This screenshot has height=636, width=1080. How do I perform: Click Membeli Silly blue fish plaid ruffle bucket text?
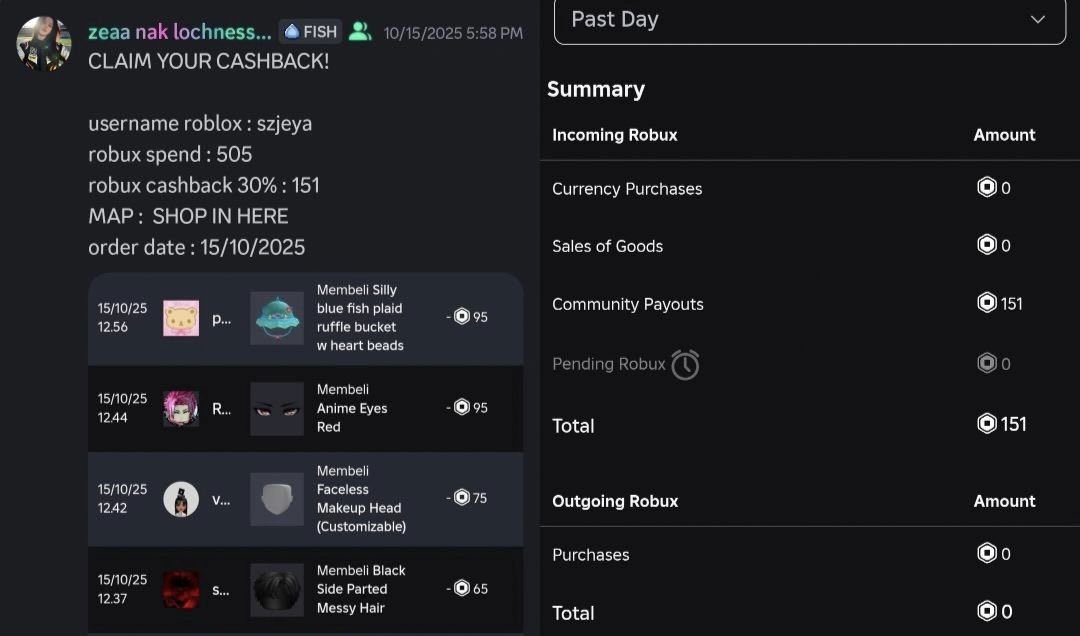pos(360,318)
